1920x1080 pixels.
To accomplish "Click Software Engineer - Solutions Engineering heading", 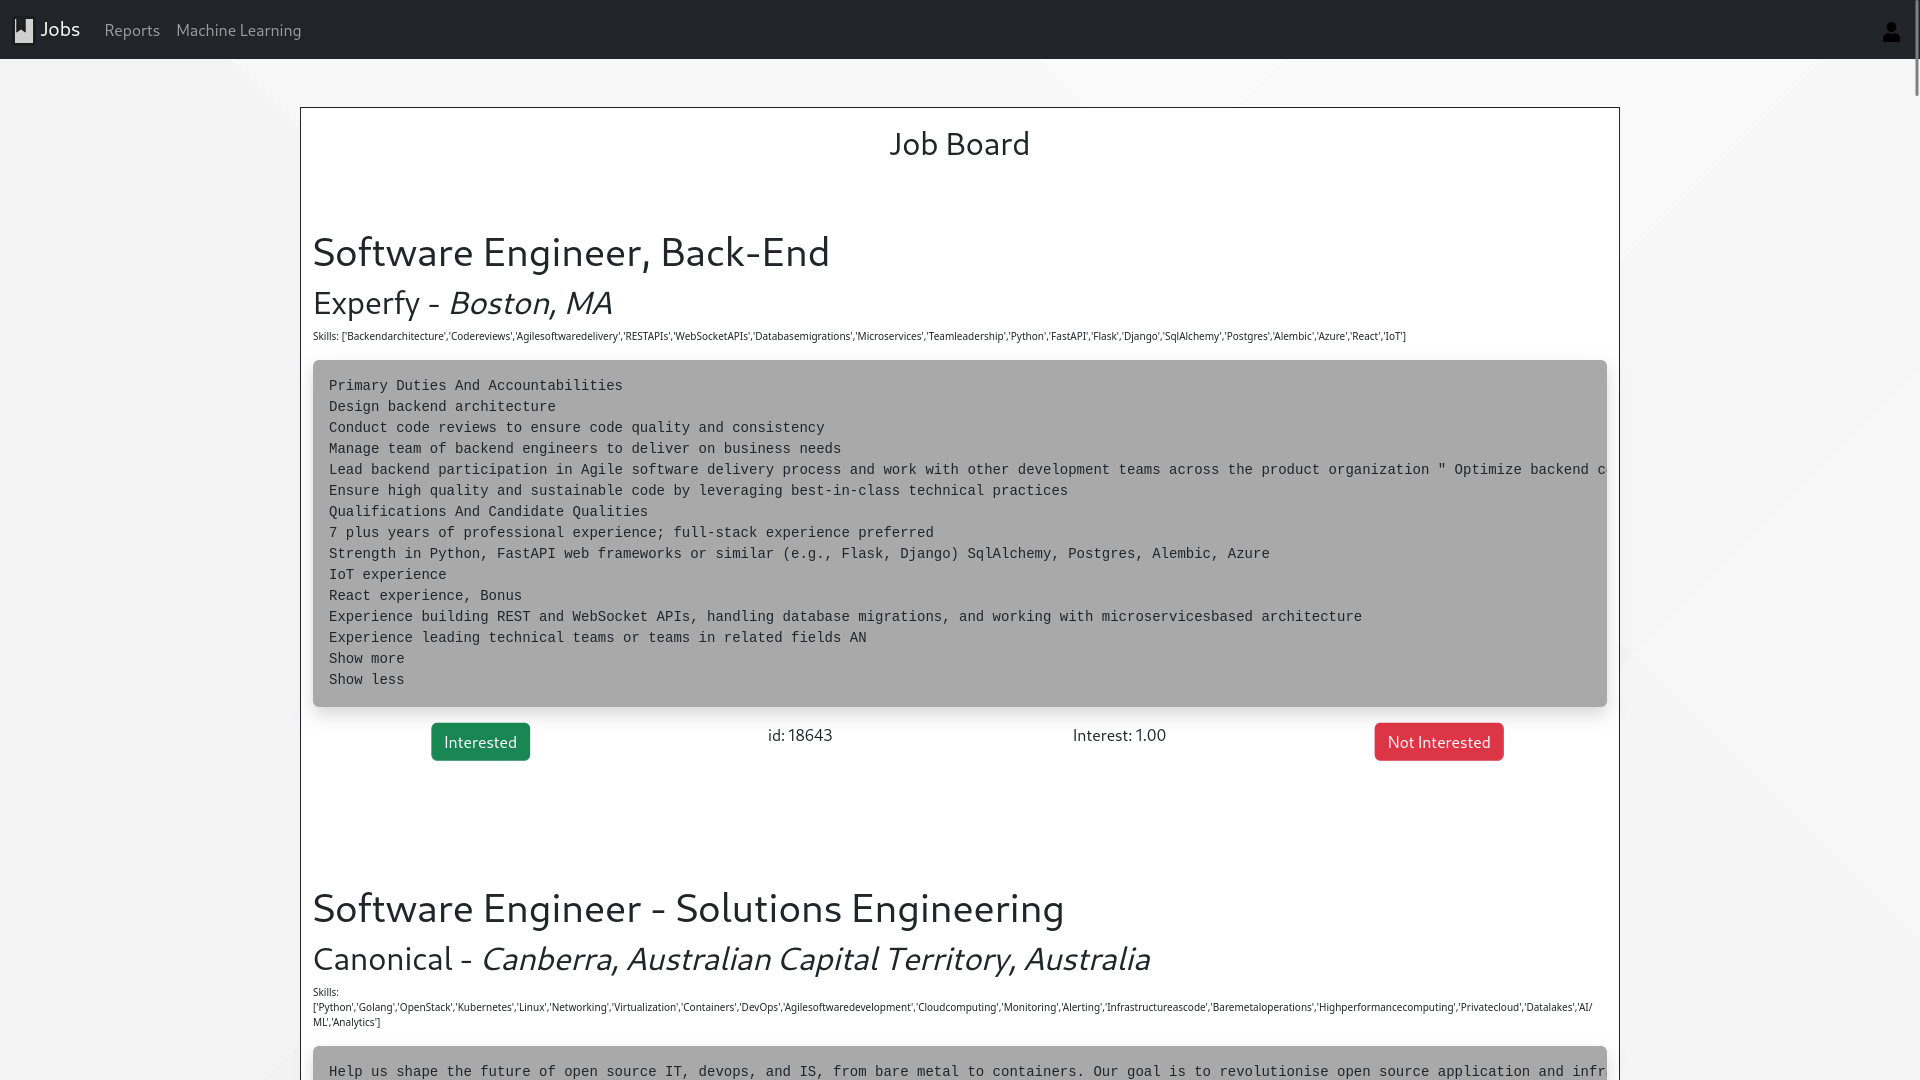I will coord(688,908).
